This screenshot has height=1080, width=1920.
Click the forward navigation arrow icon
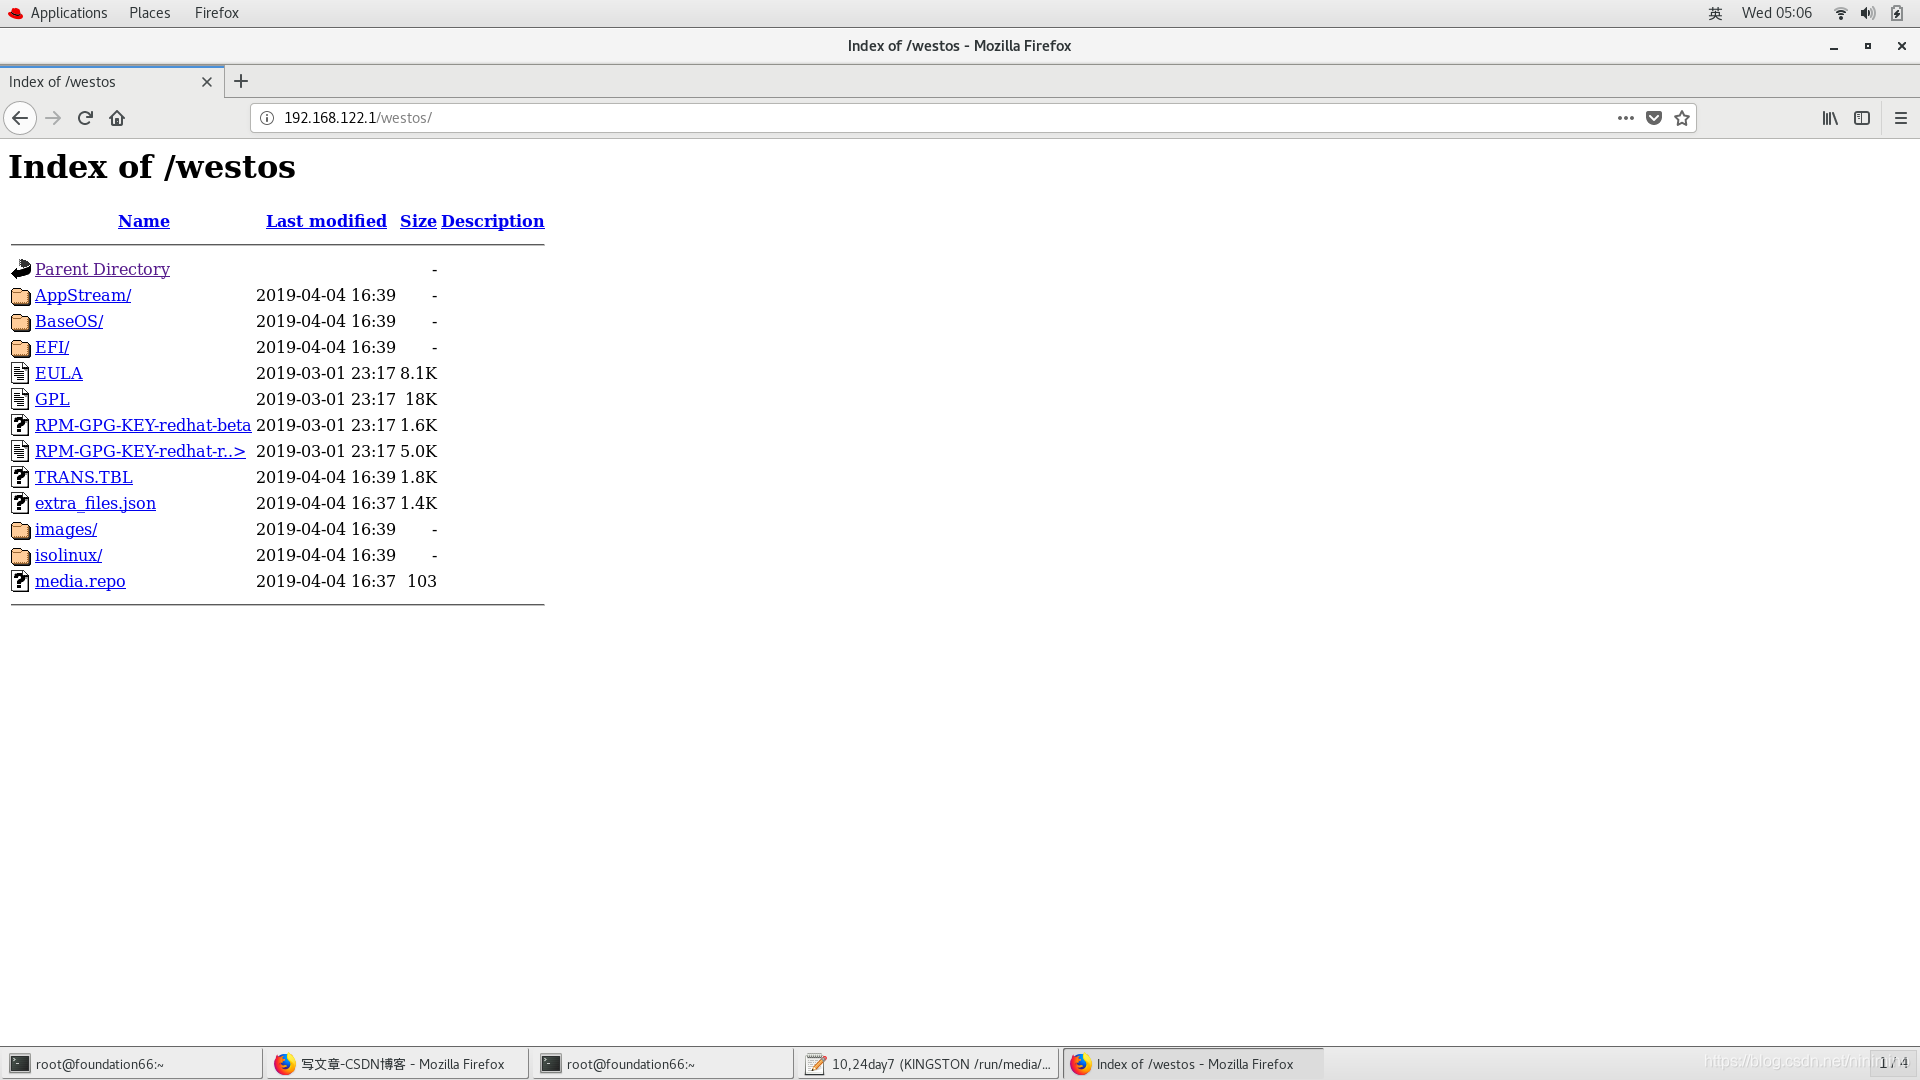[51, 117]
